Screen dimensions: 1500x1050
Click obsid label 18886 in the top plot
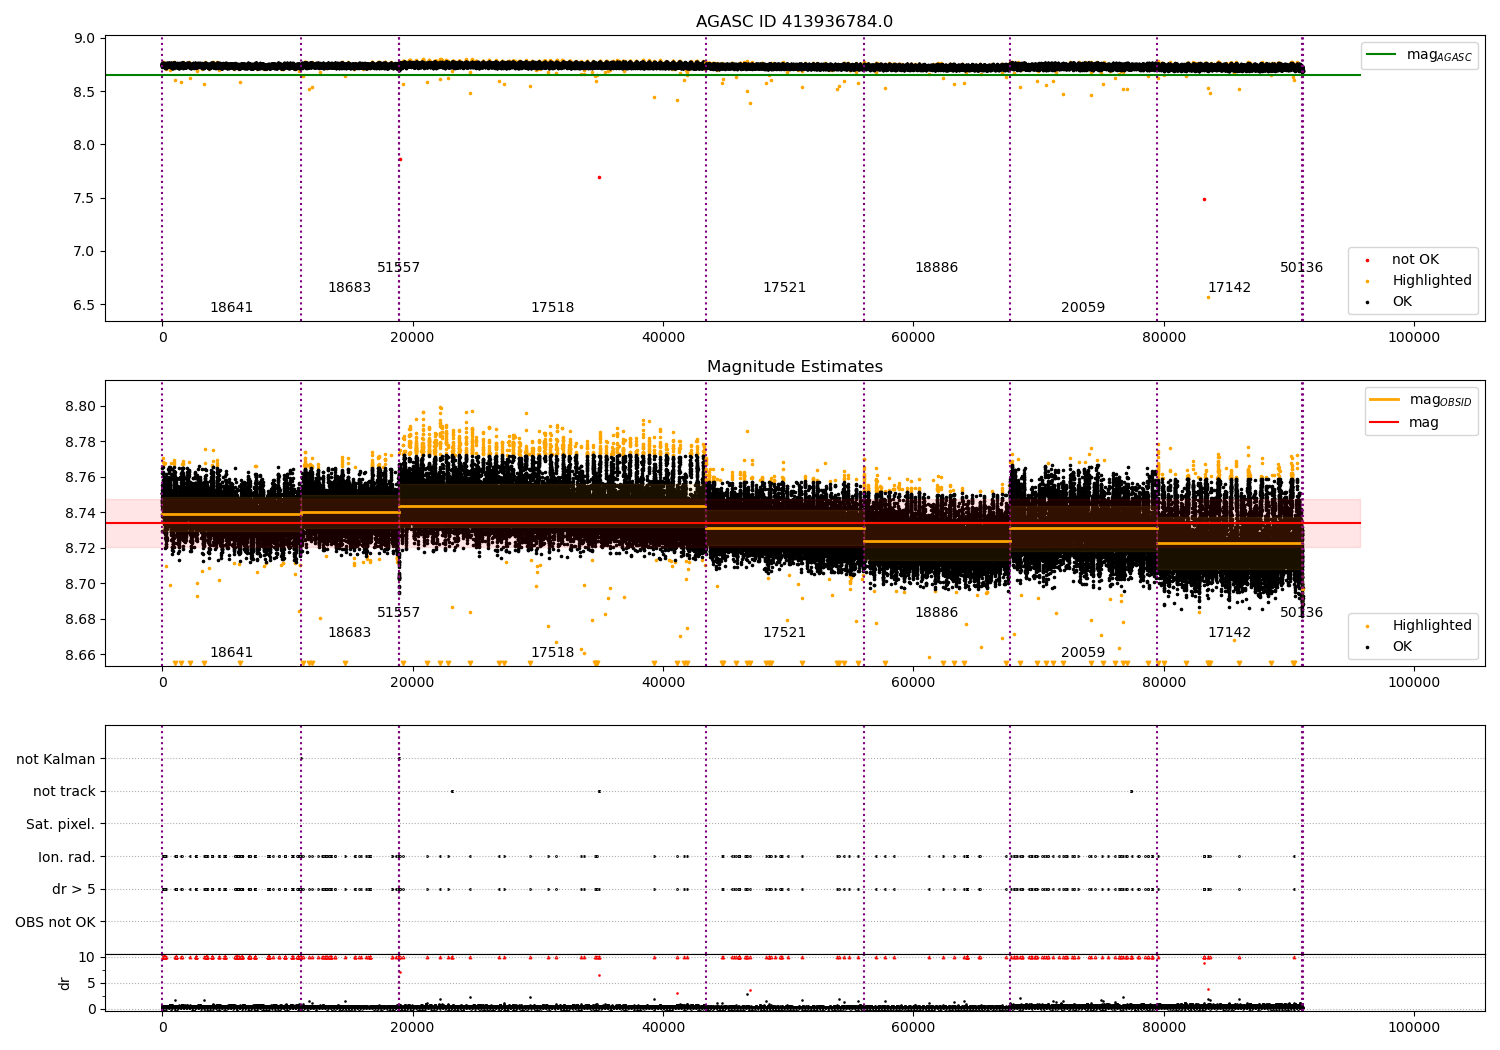936,268
